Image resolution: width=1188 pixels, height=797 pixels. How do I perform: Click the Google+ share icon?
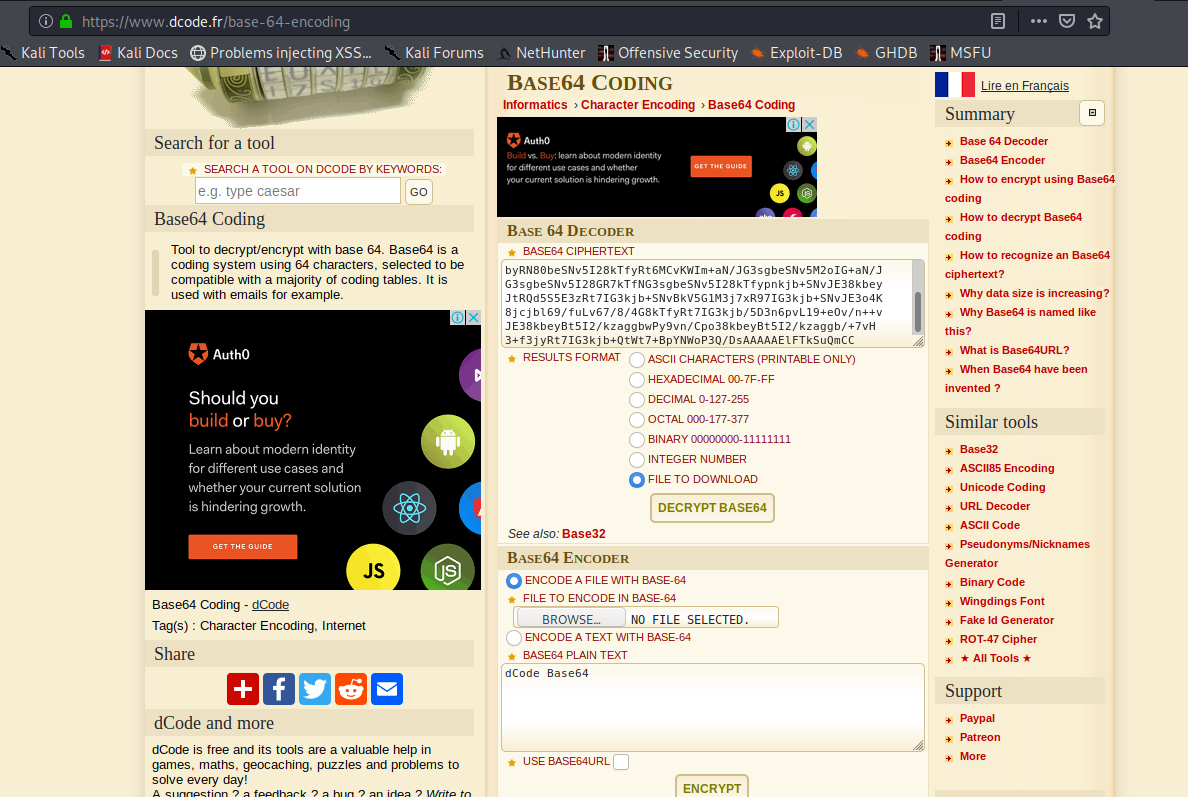[242, 688]
